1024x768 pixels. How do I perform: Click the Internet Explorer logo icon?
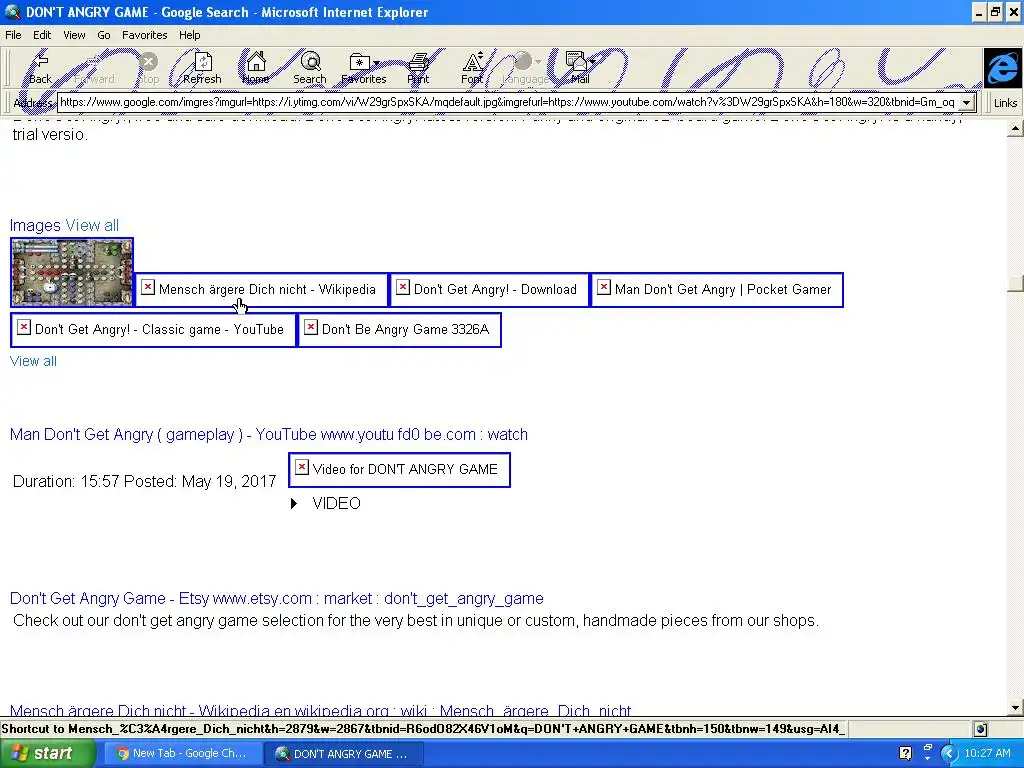(x=1002, y=68)
